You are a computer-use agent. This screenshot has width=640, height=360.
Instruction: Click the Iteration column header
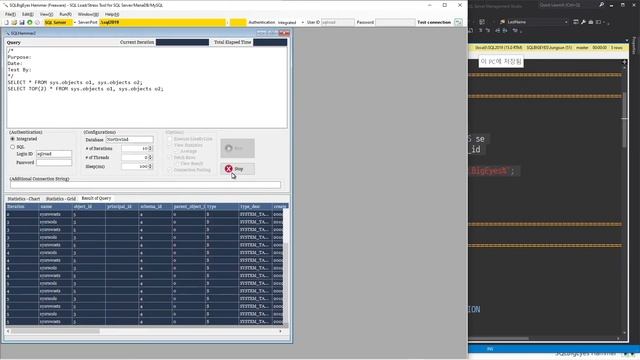pos(22,207)
